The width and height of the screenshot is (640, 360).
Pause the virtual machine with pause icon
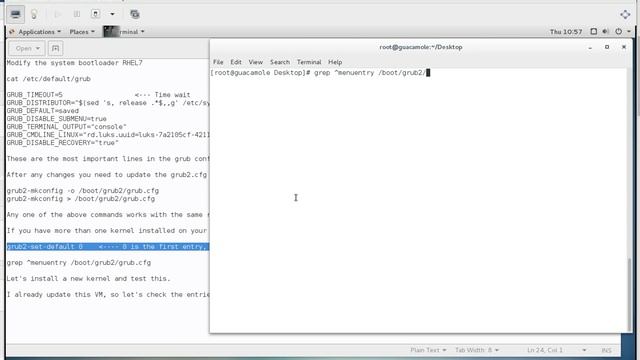click(x=77, y=14)
